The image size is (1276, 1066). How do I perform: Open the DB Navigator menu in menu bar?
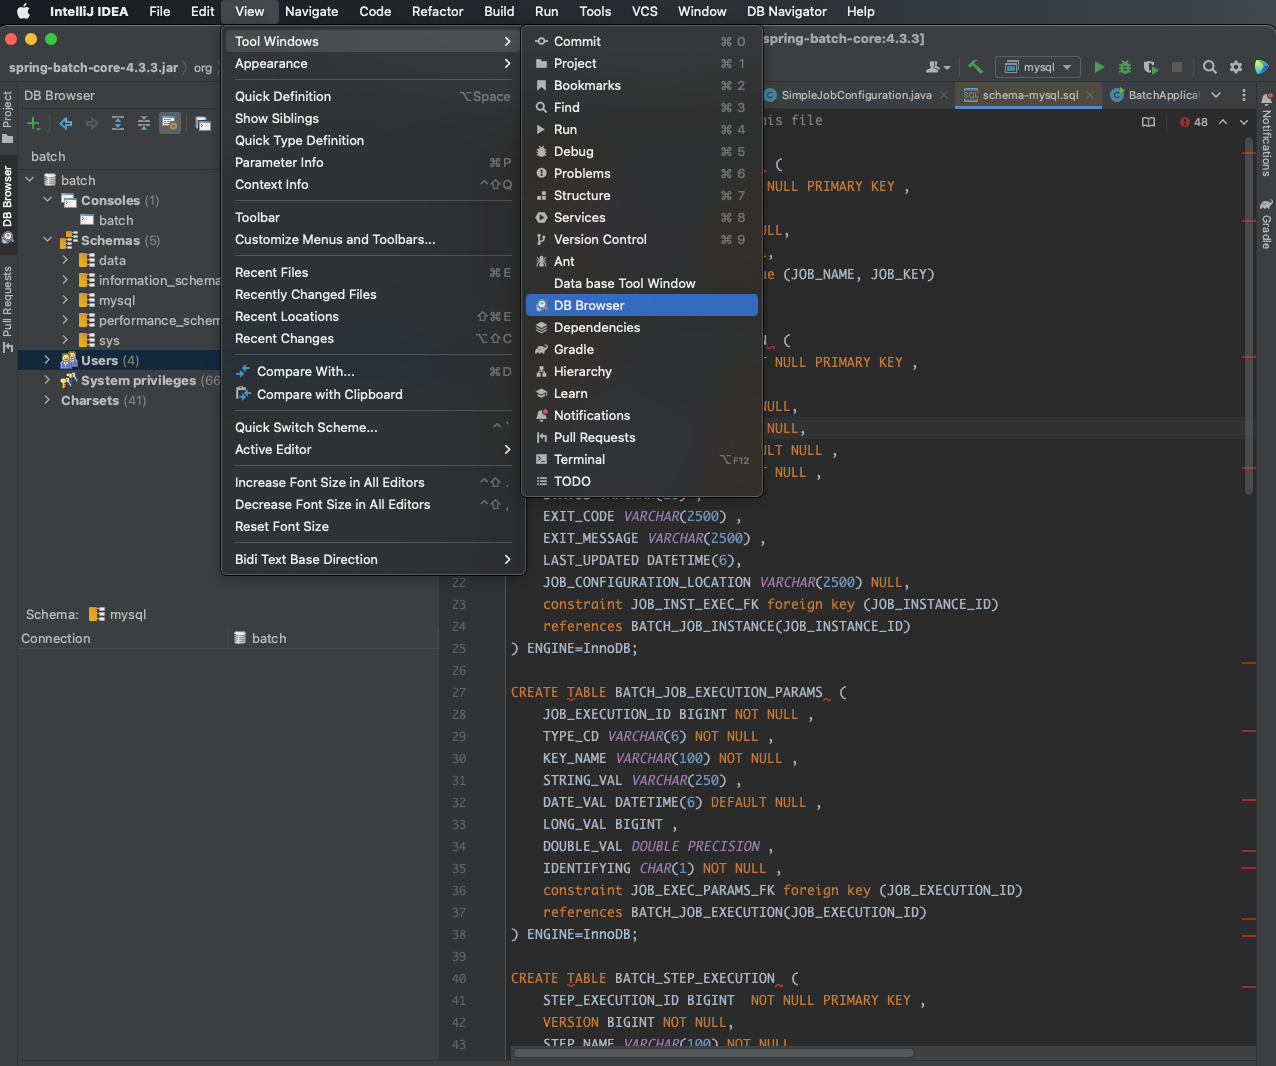(x=786, y=11)
